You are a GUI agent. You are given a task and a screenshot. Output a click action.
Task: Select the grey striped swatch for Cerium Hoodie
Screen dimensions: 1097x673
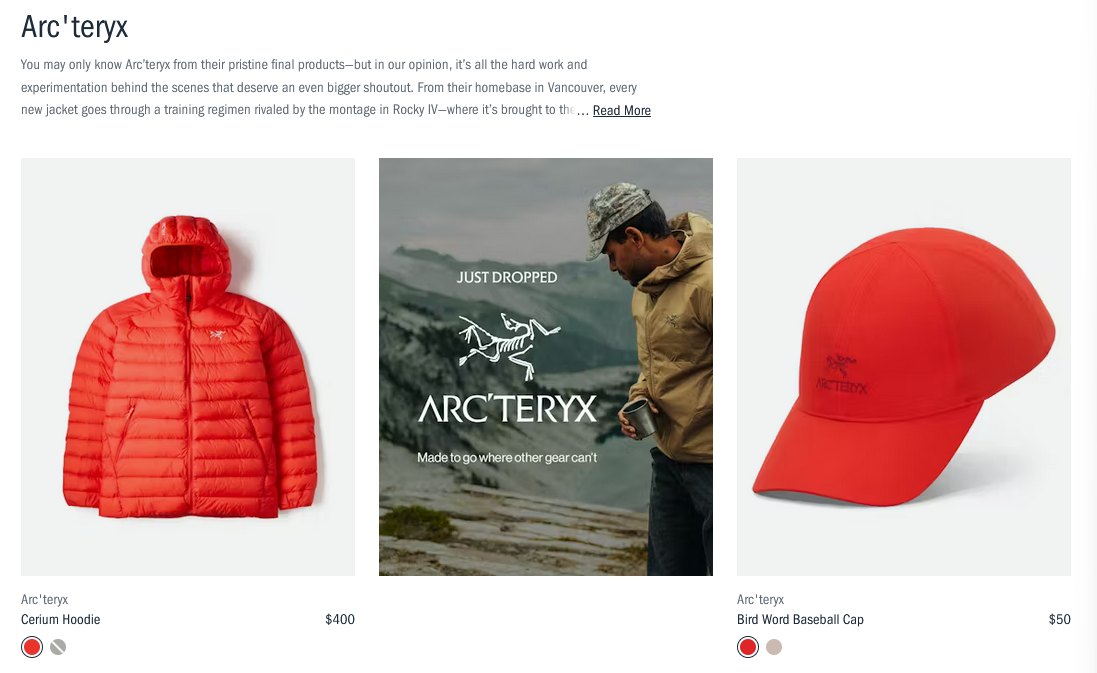[x=58, y=647]
